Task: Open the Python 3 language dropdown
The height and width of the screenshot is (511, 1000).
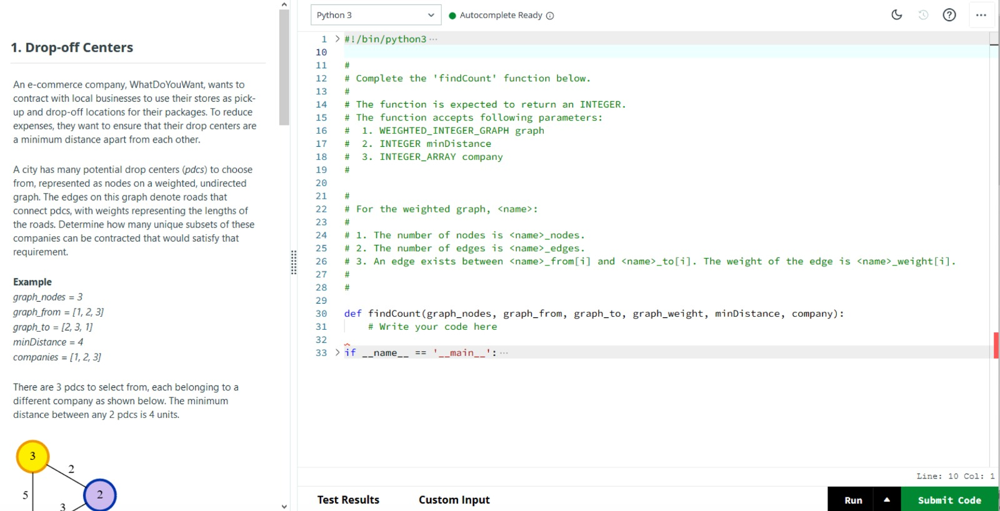Action: [375, 15]
